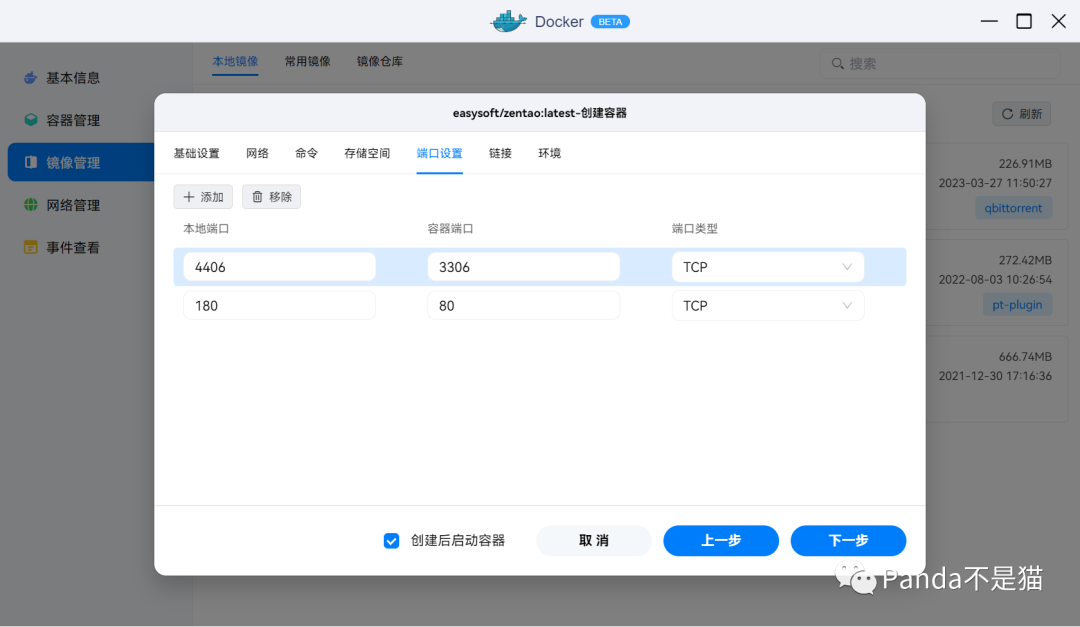Screen dimensions: 1080x627
Task: Click the 容器端口 column header
Action: point(450,229)
